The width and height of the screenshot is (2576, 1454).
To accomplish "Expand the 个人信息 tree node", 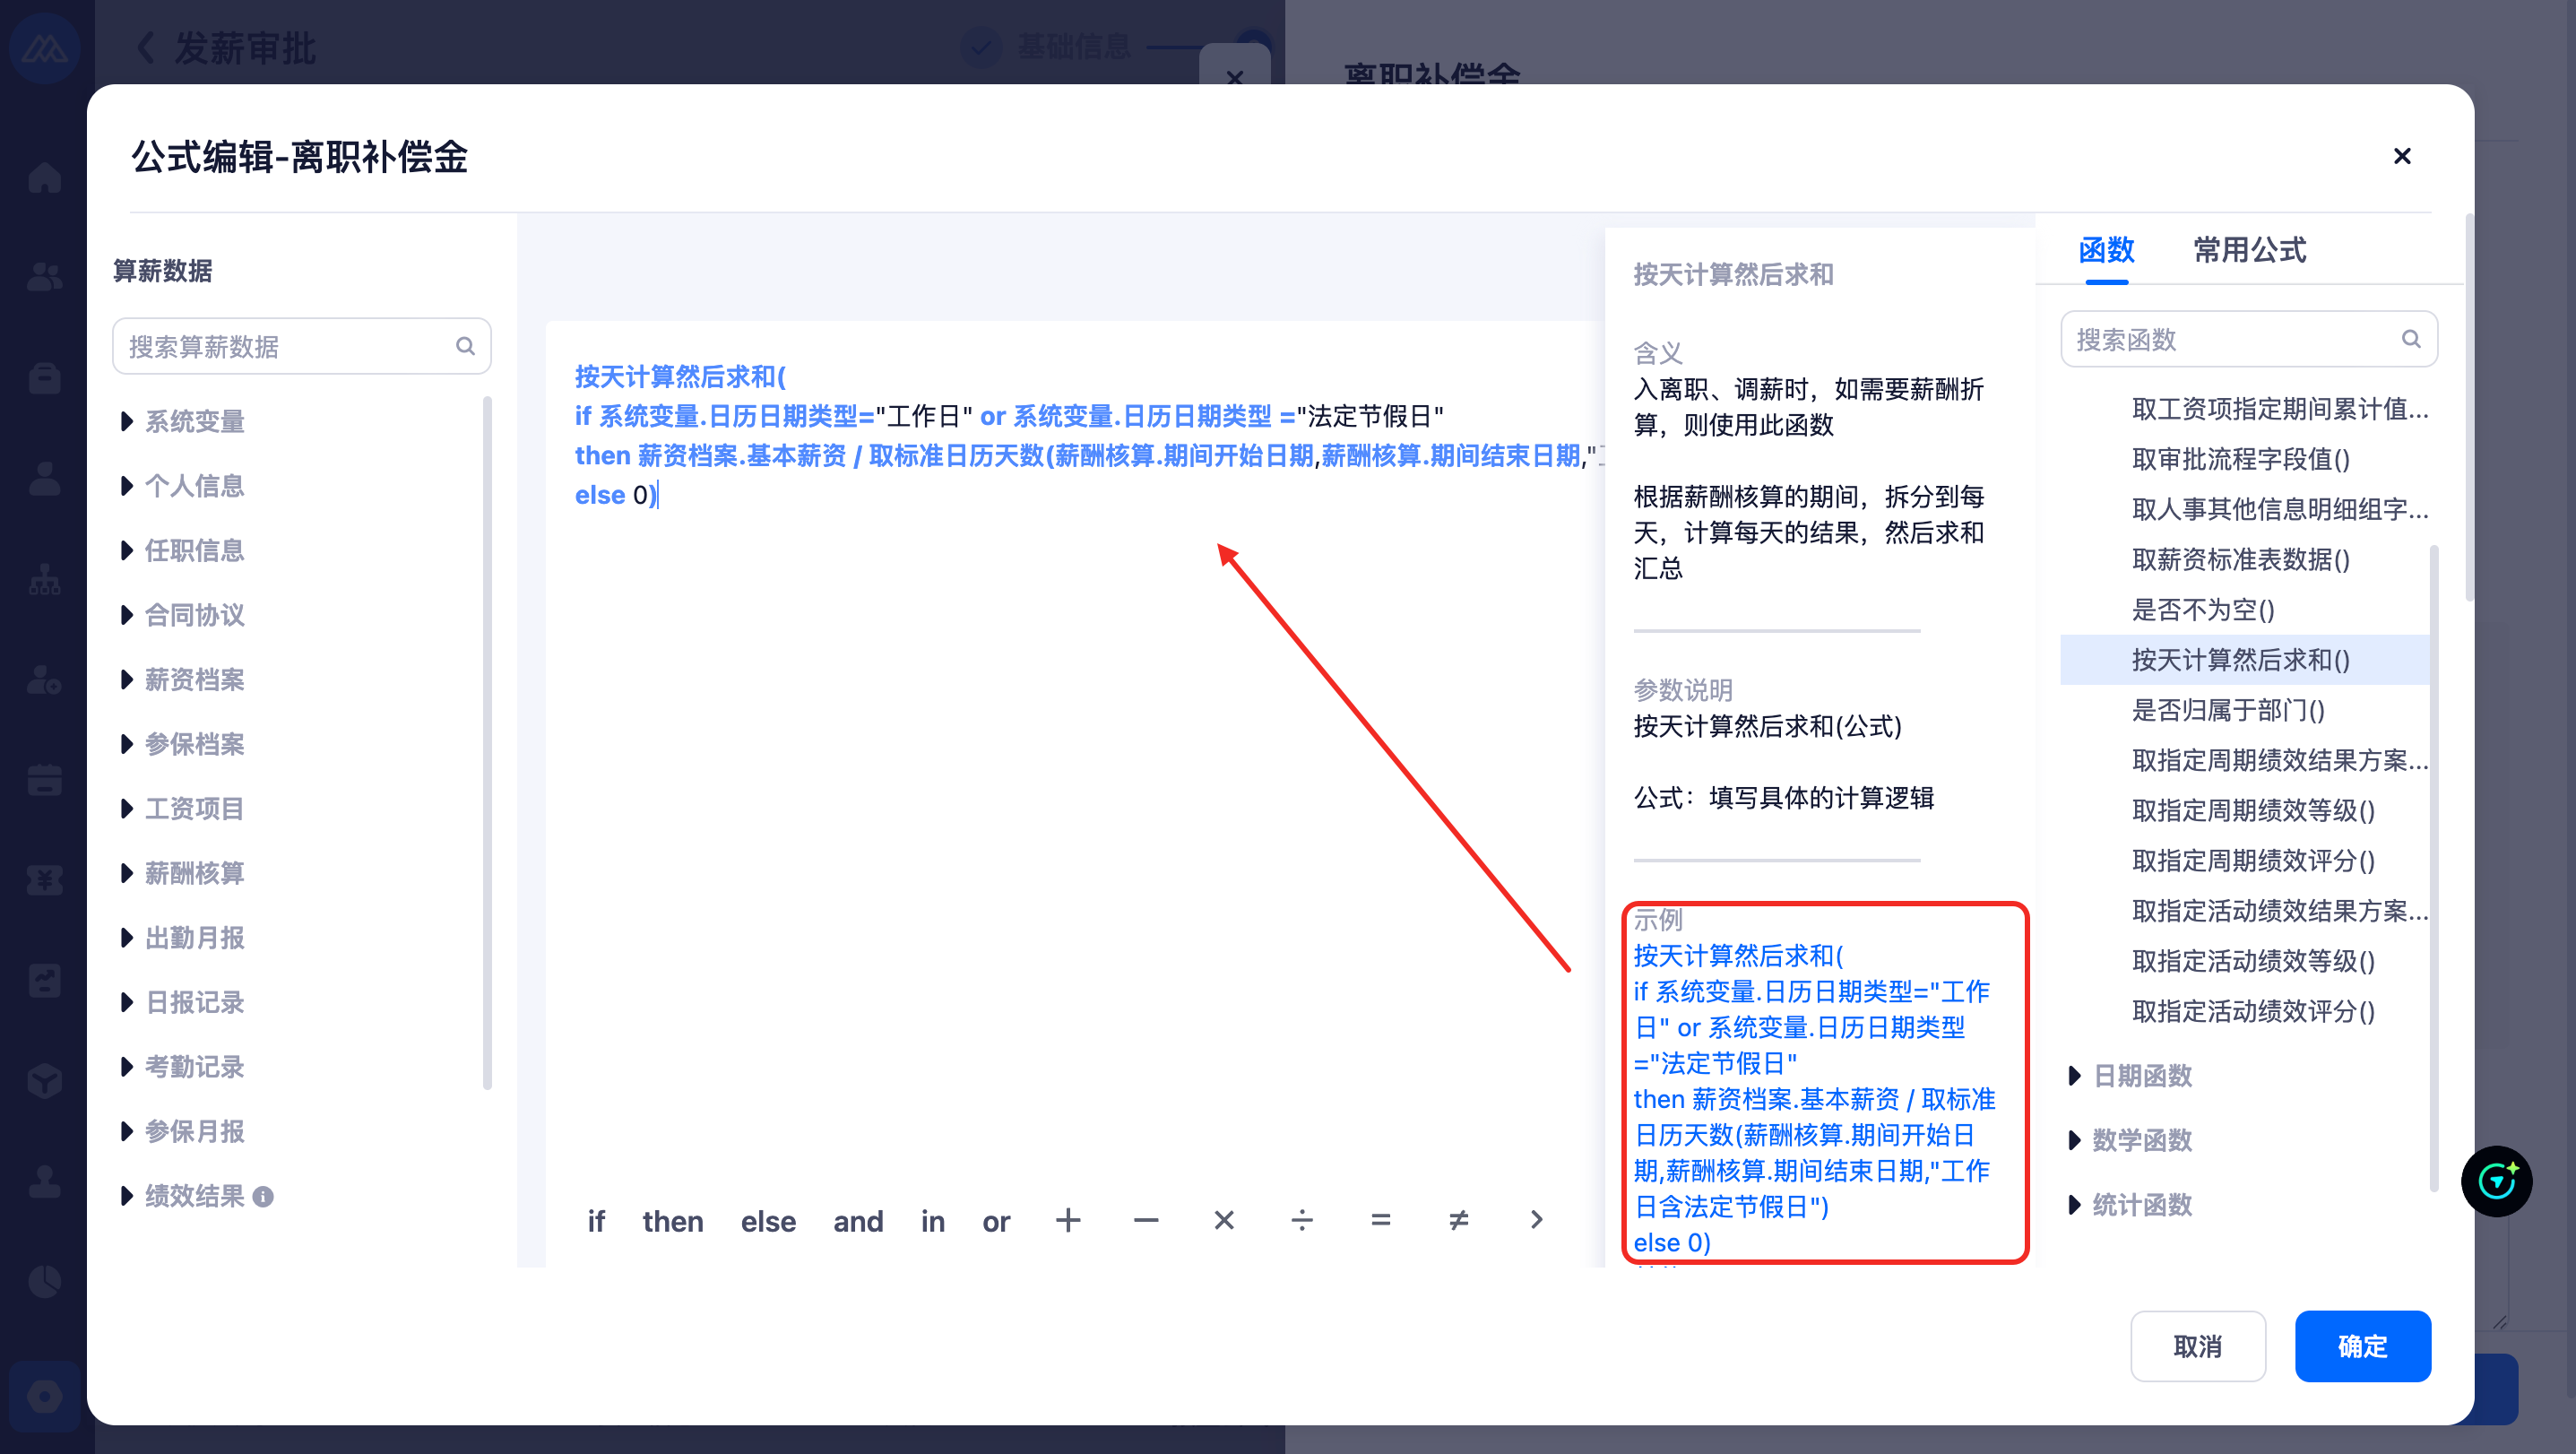I will [126, 486].
